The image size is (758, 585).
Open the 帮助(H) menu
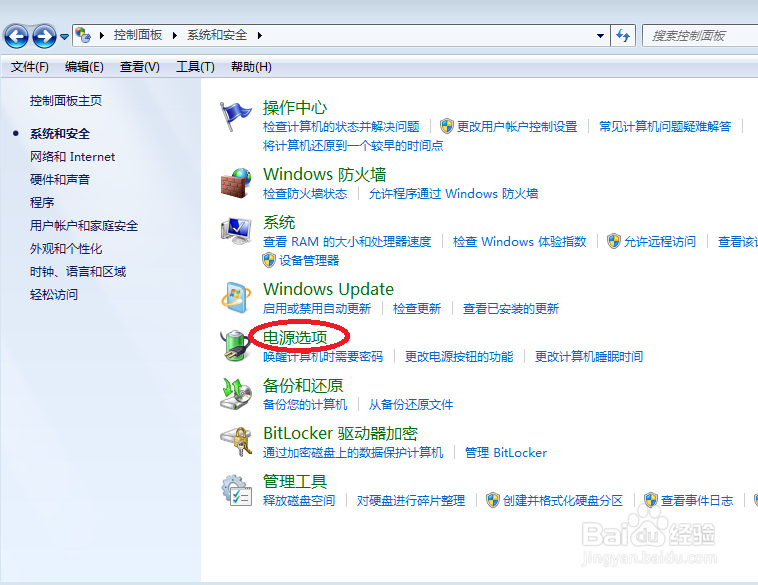click(x=251, y=67)
